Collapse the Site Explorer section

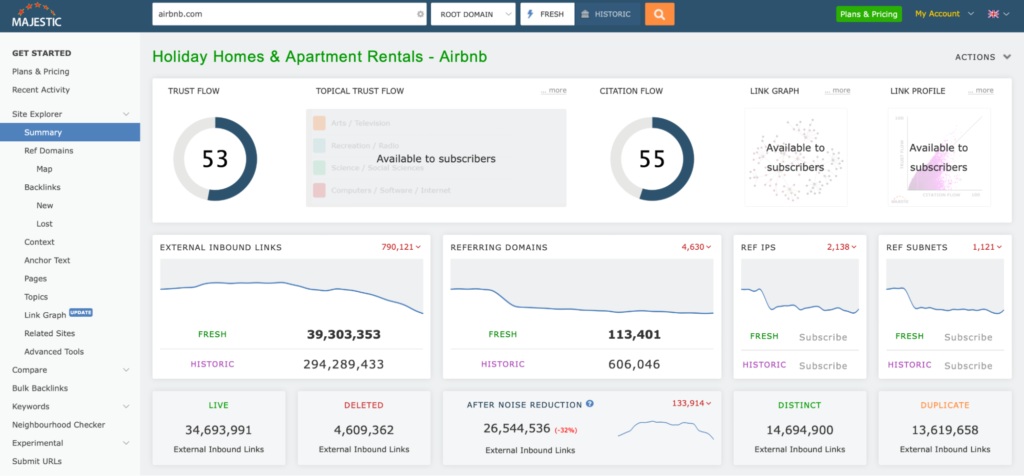coord(126,114)
